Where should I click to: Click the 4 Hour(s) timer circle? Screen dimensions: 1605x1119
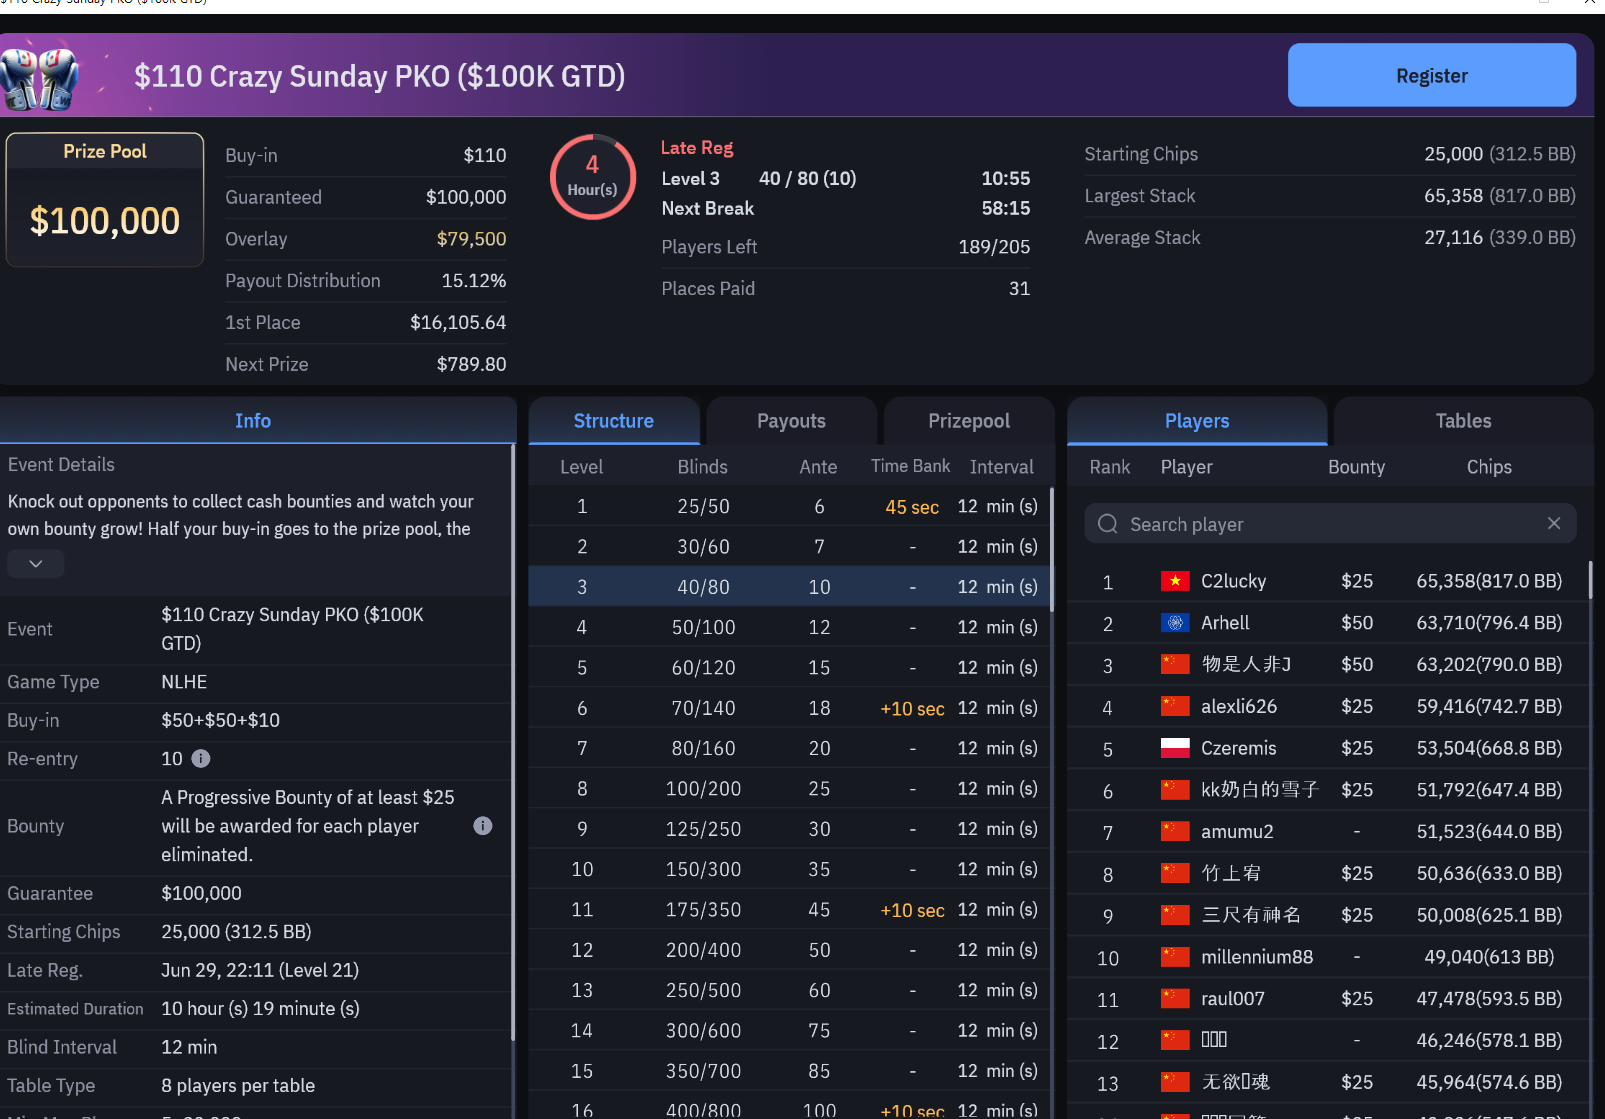coord(592,177)
